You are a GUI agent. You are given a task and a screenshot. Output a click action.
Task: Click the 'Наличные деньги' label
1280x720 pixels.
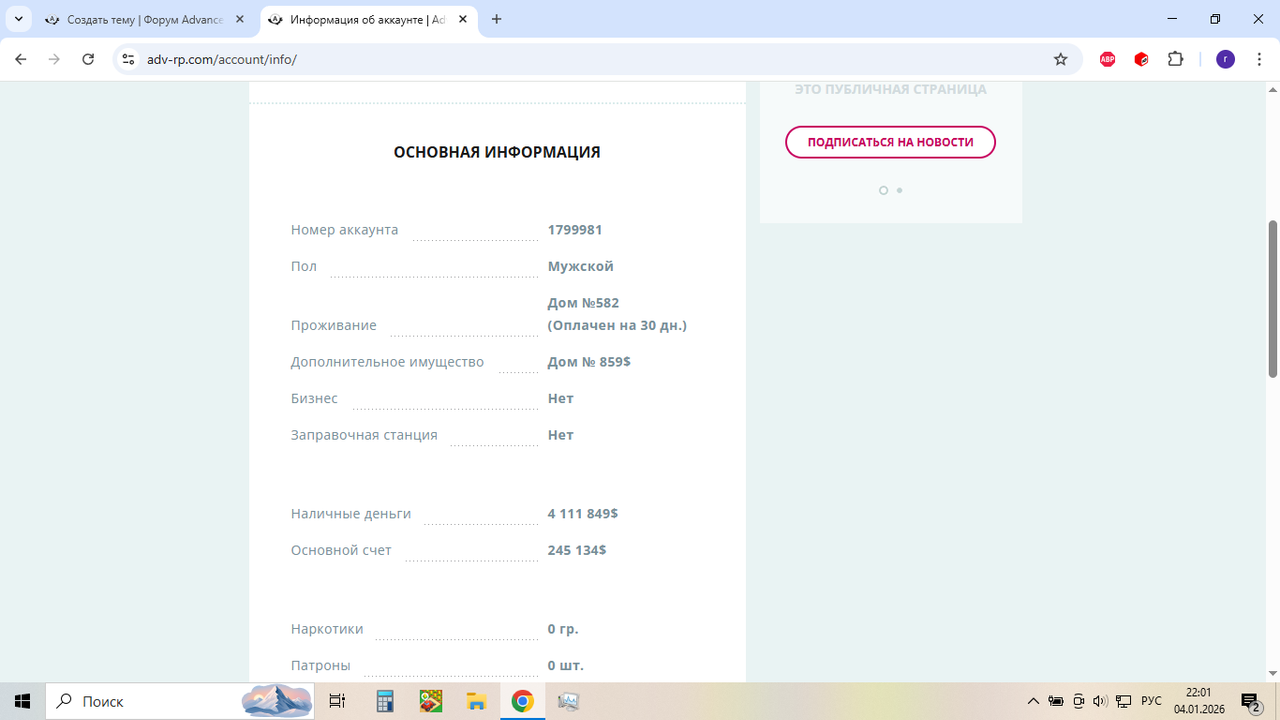tap(351, 514)
